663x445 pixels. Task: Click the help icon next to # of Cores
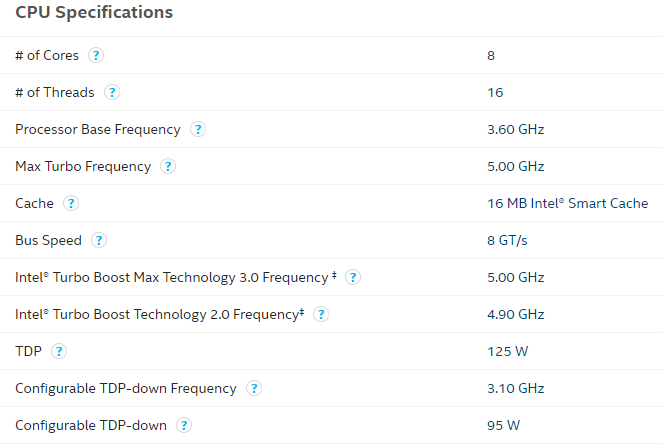(x=96, y=55)
